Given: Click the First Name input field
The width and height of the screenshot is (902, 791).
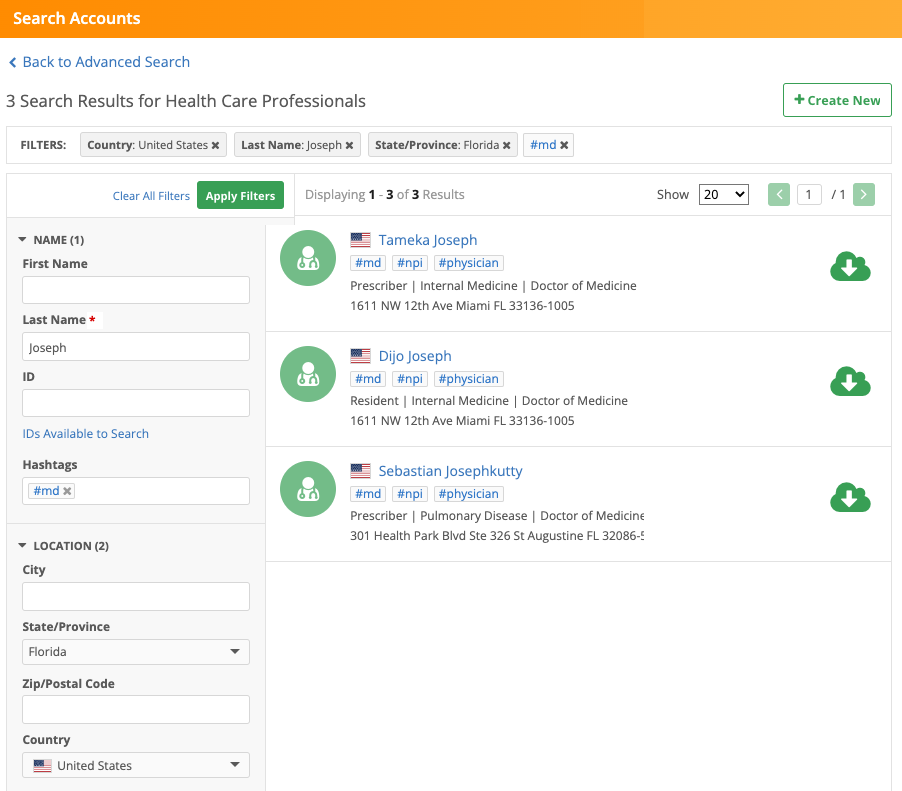Looking at the screenshot, I should [136, 290].
